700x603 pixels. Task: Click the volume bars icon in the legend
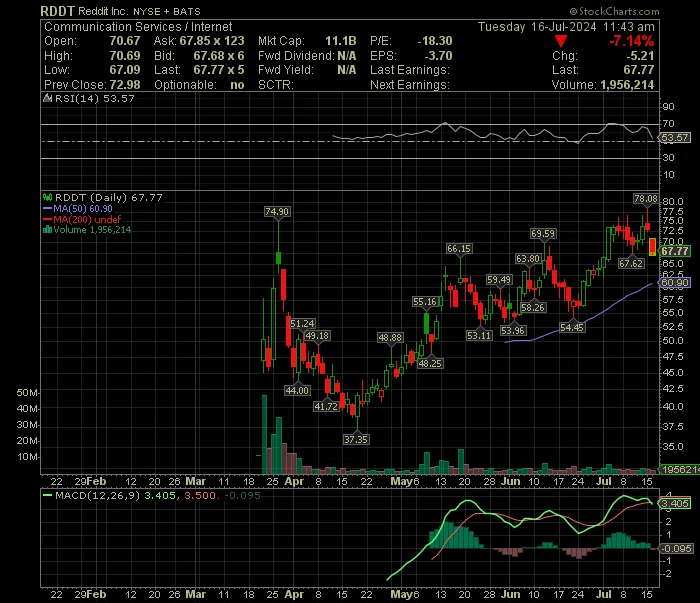47,230
